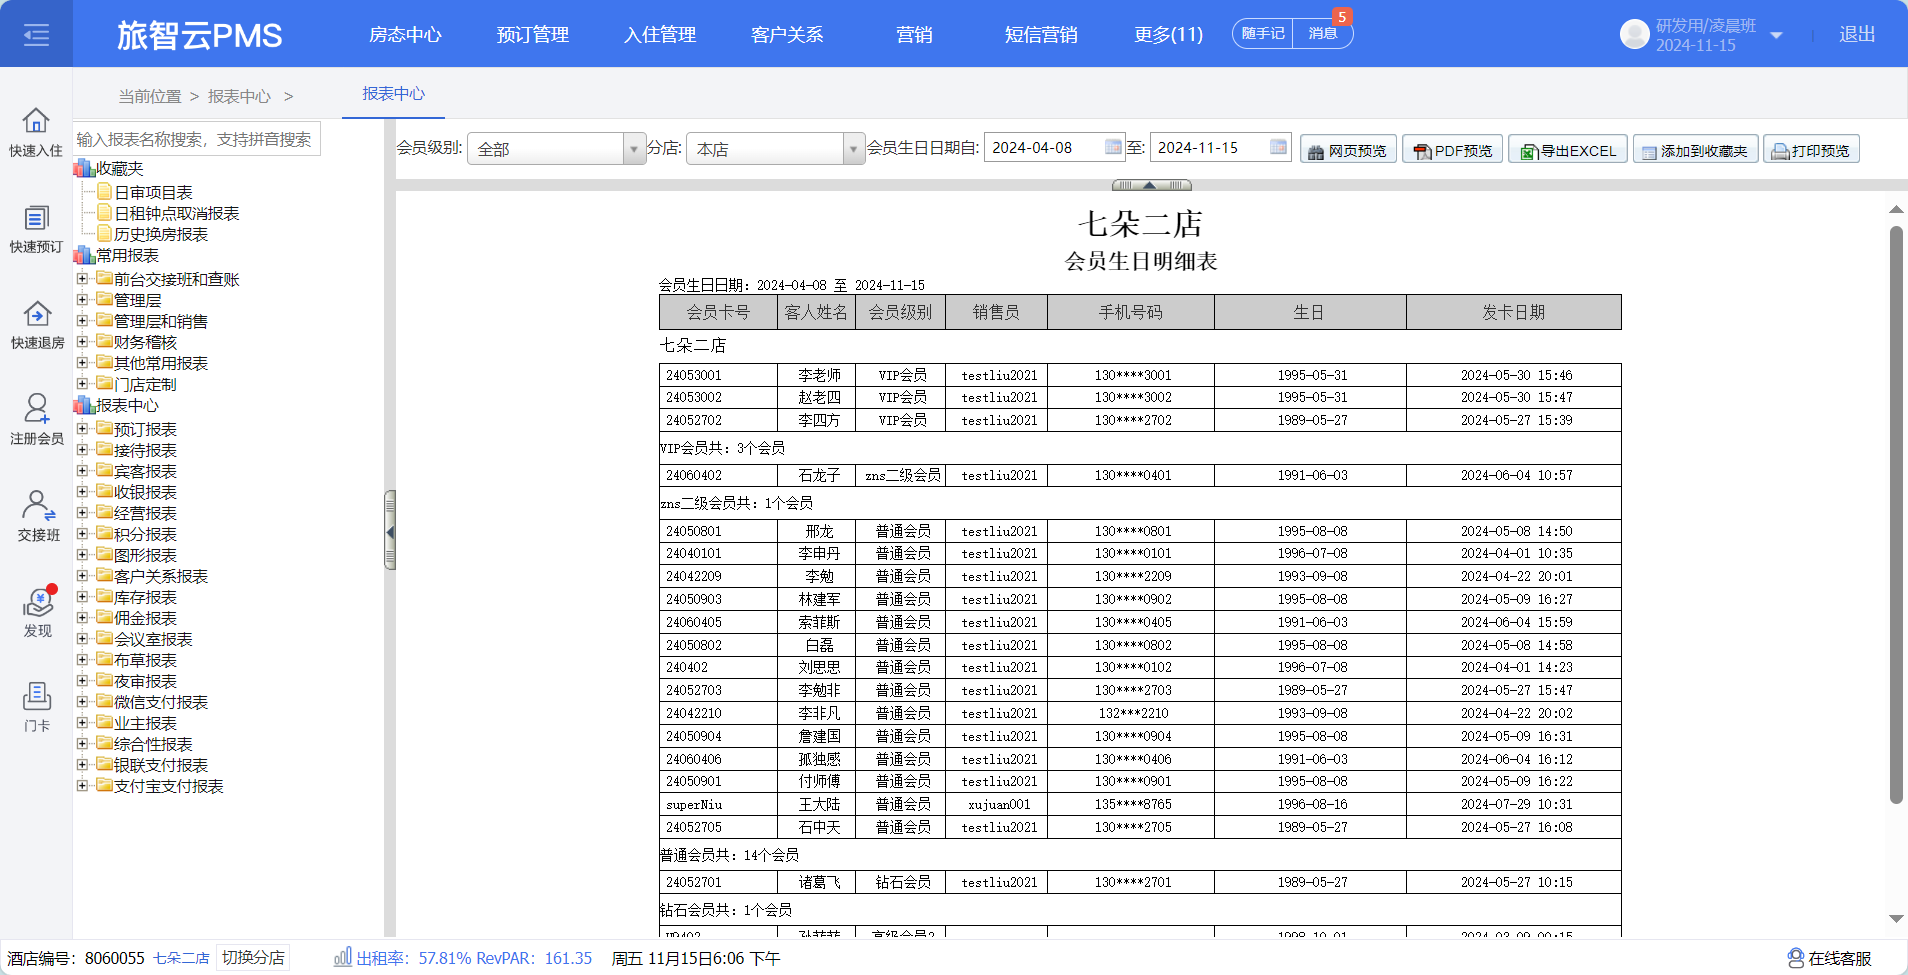
Task: Expand 积分报表 folder
Action: pyautogui.click(x=83, y=534)
